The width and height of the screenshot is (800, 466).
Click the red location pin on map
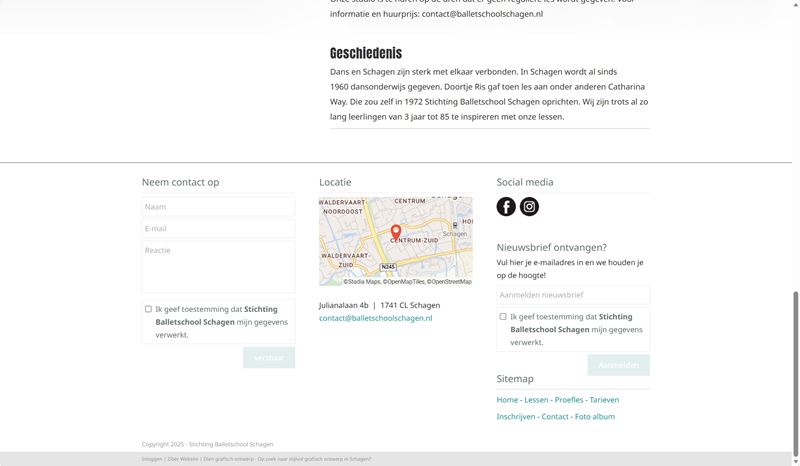click(x=396, y=232)
